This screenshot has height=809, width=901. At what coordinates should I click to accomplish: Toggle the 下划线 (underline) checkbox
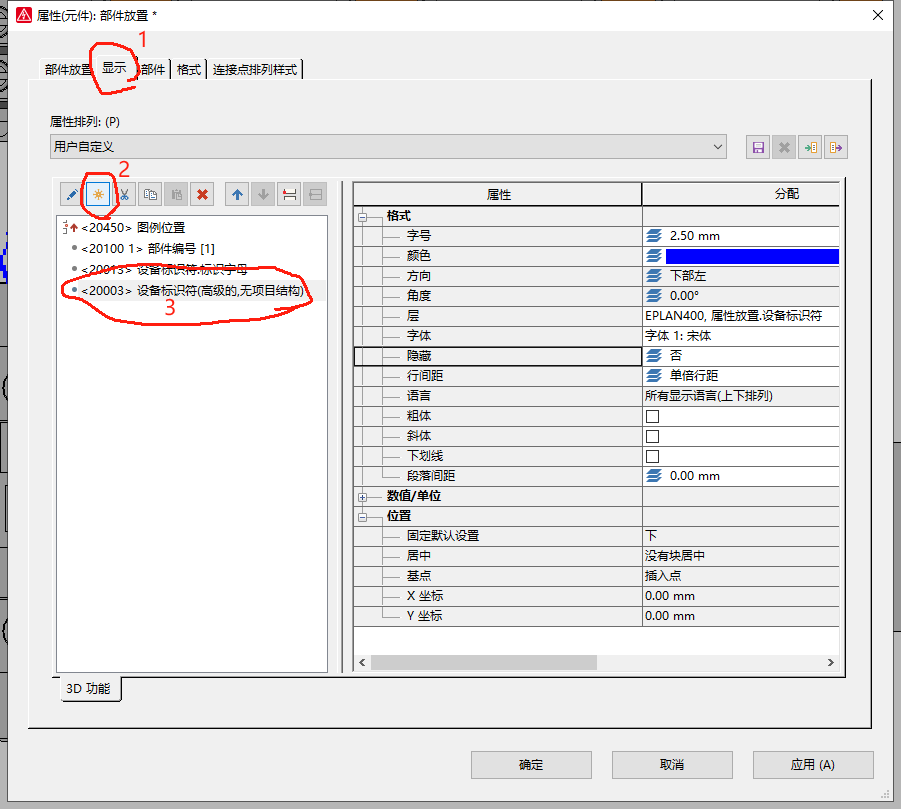[x=652, y=456]
